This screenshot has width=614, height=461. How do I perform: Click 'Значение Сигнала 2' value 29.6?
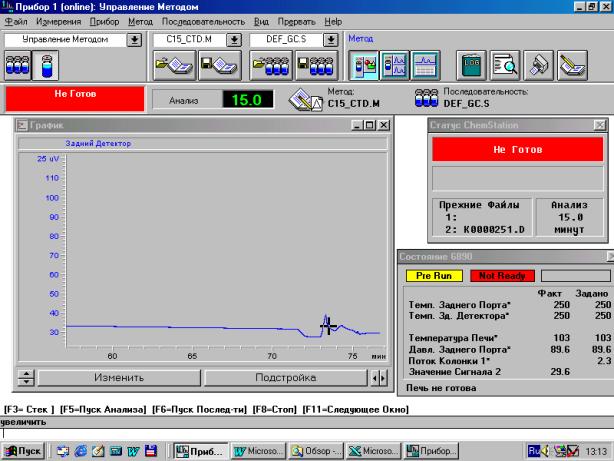pyautogui.click(x=560, y=372)
